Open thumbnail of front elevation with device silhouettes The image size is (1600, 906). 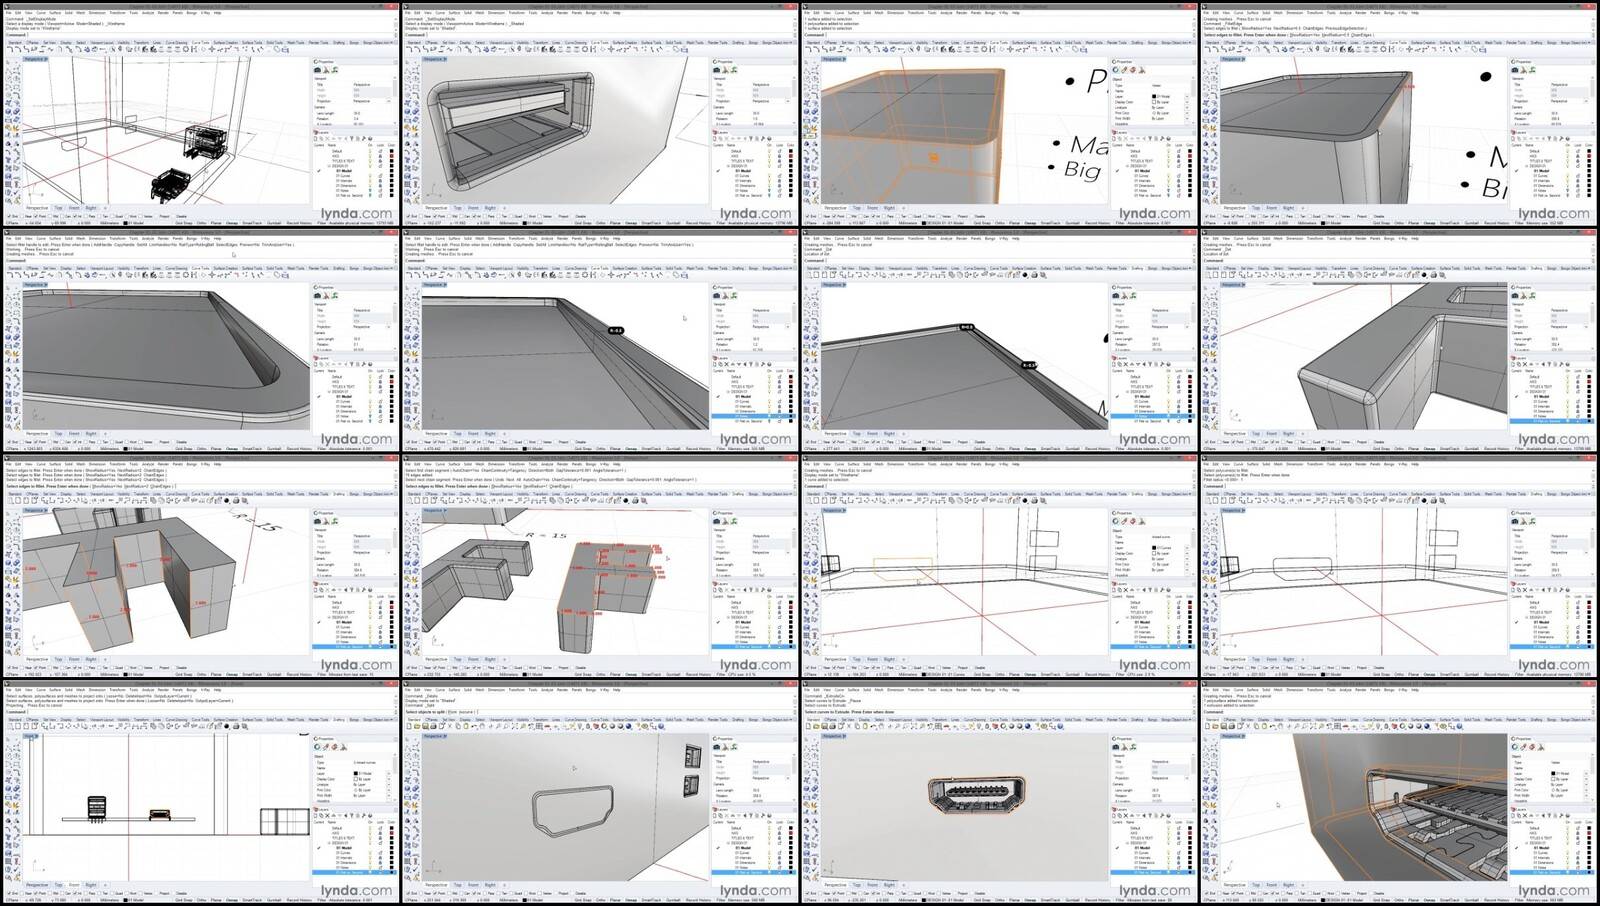pyautogui.click(x=200, y=793)
